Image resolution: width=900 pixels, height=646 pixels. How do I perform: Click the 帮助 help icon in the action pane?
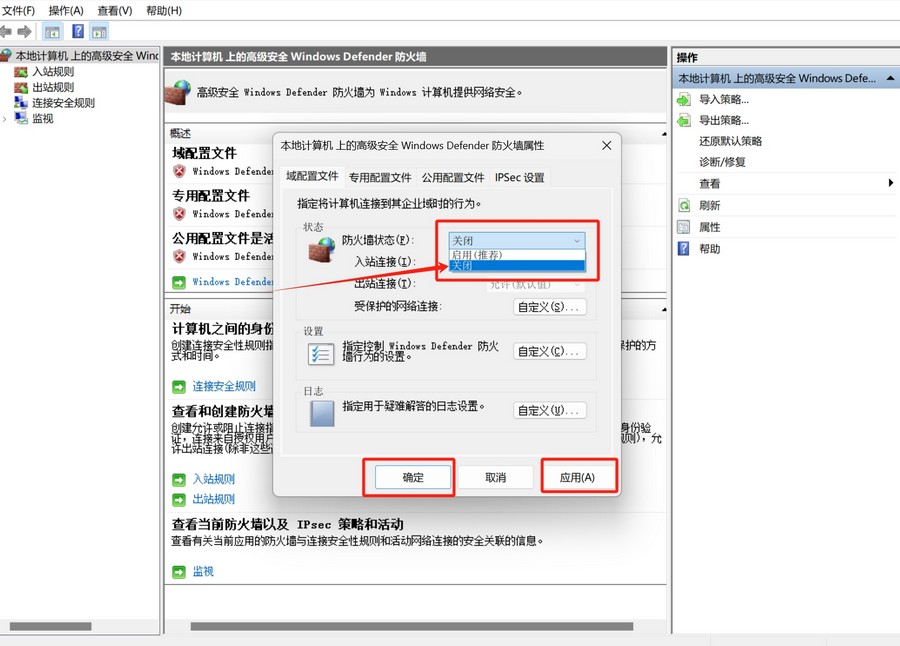click(x=684, y=249)
